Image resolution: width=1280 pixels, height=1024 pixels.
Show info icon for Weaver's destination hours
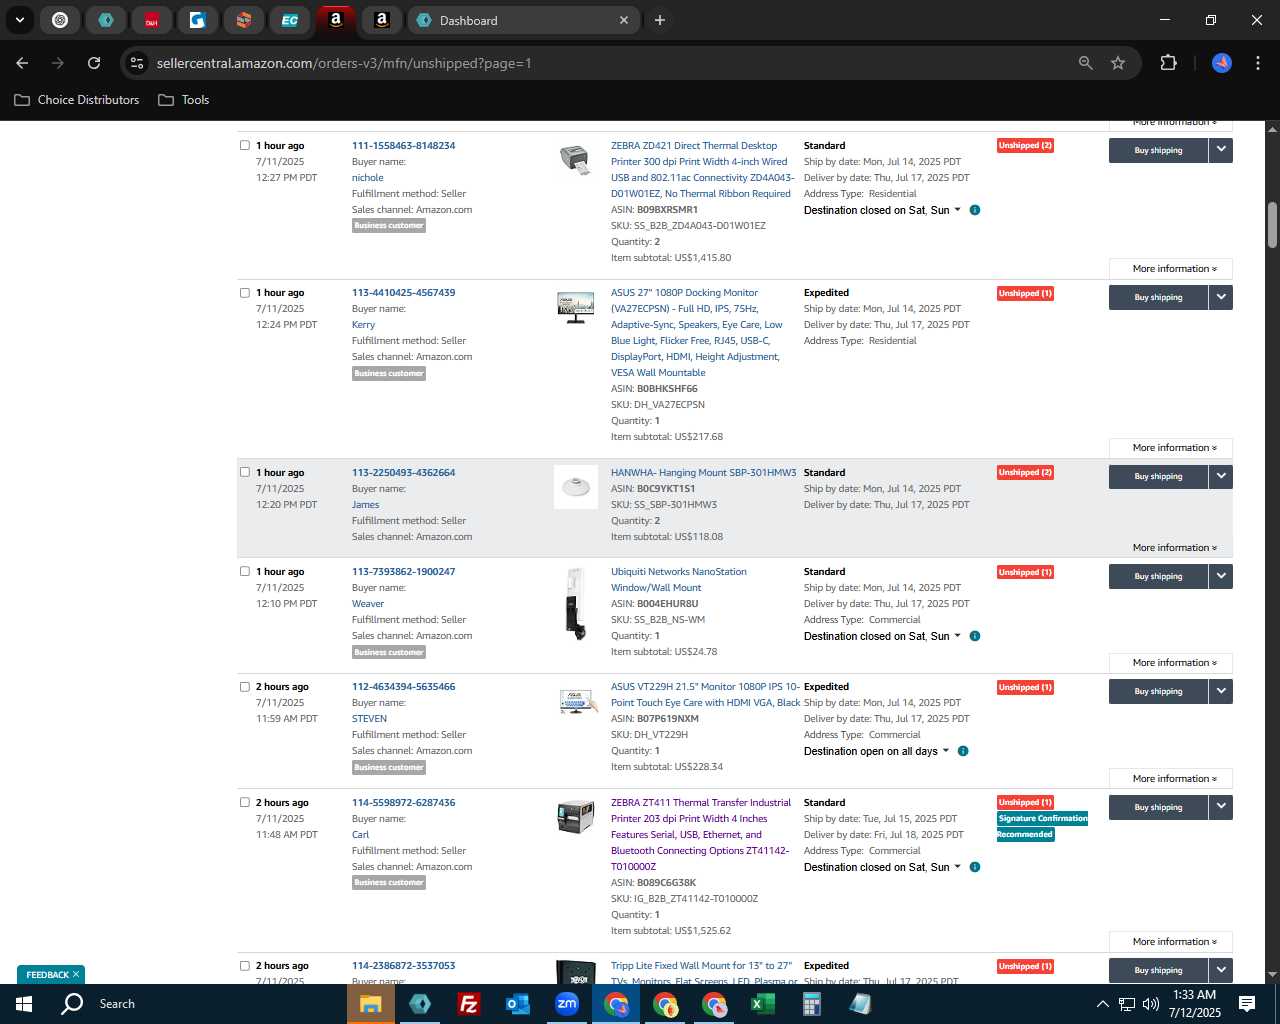975,636
